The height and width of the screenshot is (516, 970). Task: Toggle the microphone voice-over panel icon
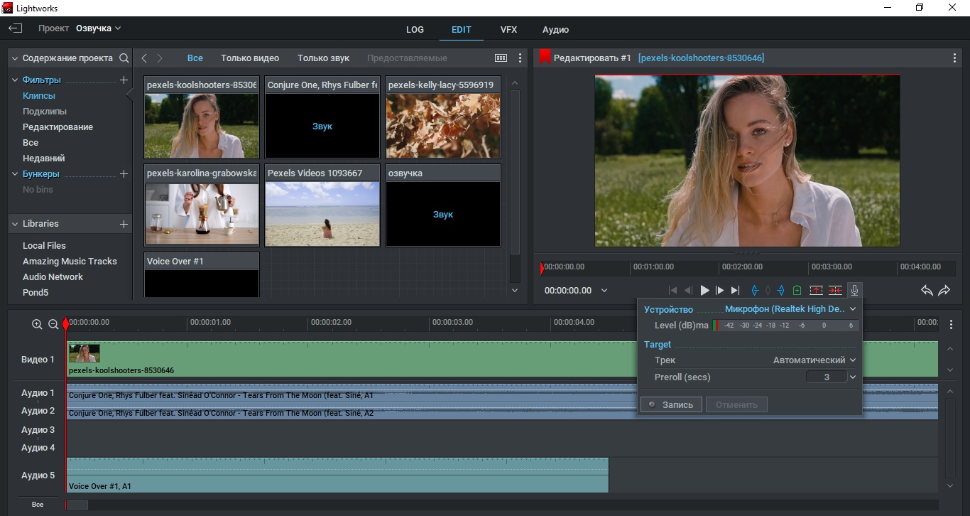coord(854,290)
